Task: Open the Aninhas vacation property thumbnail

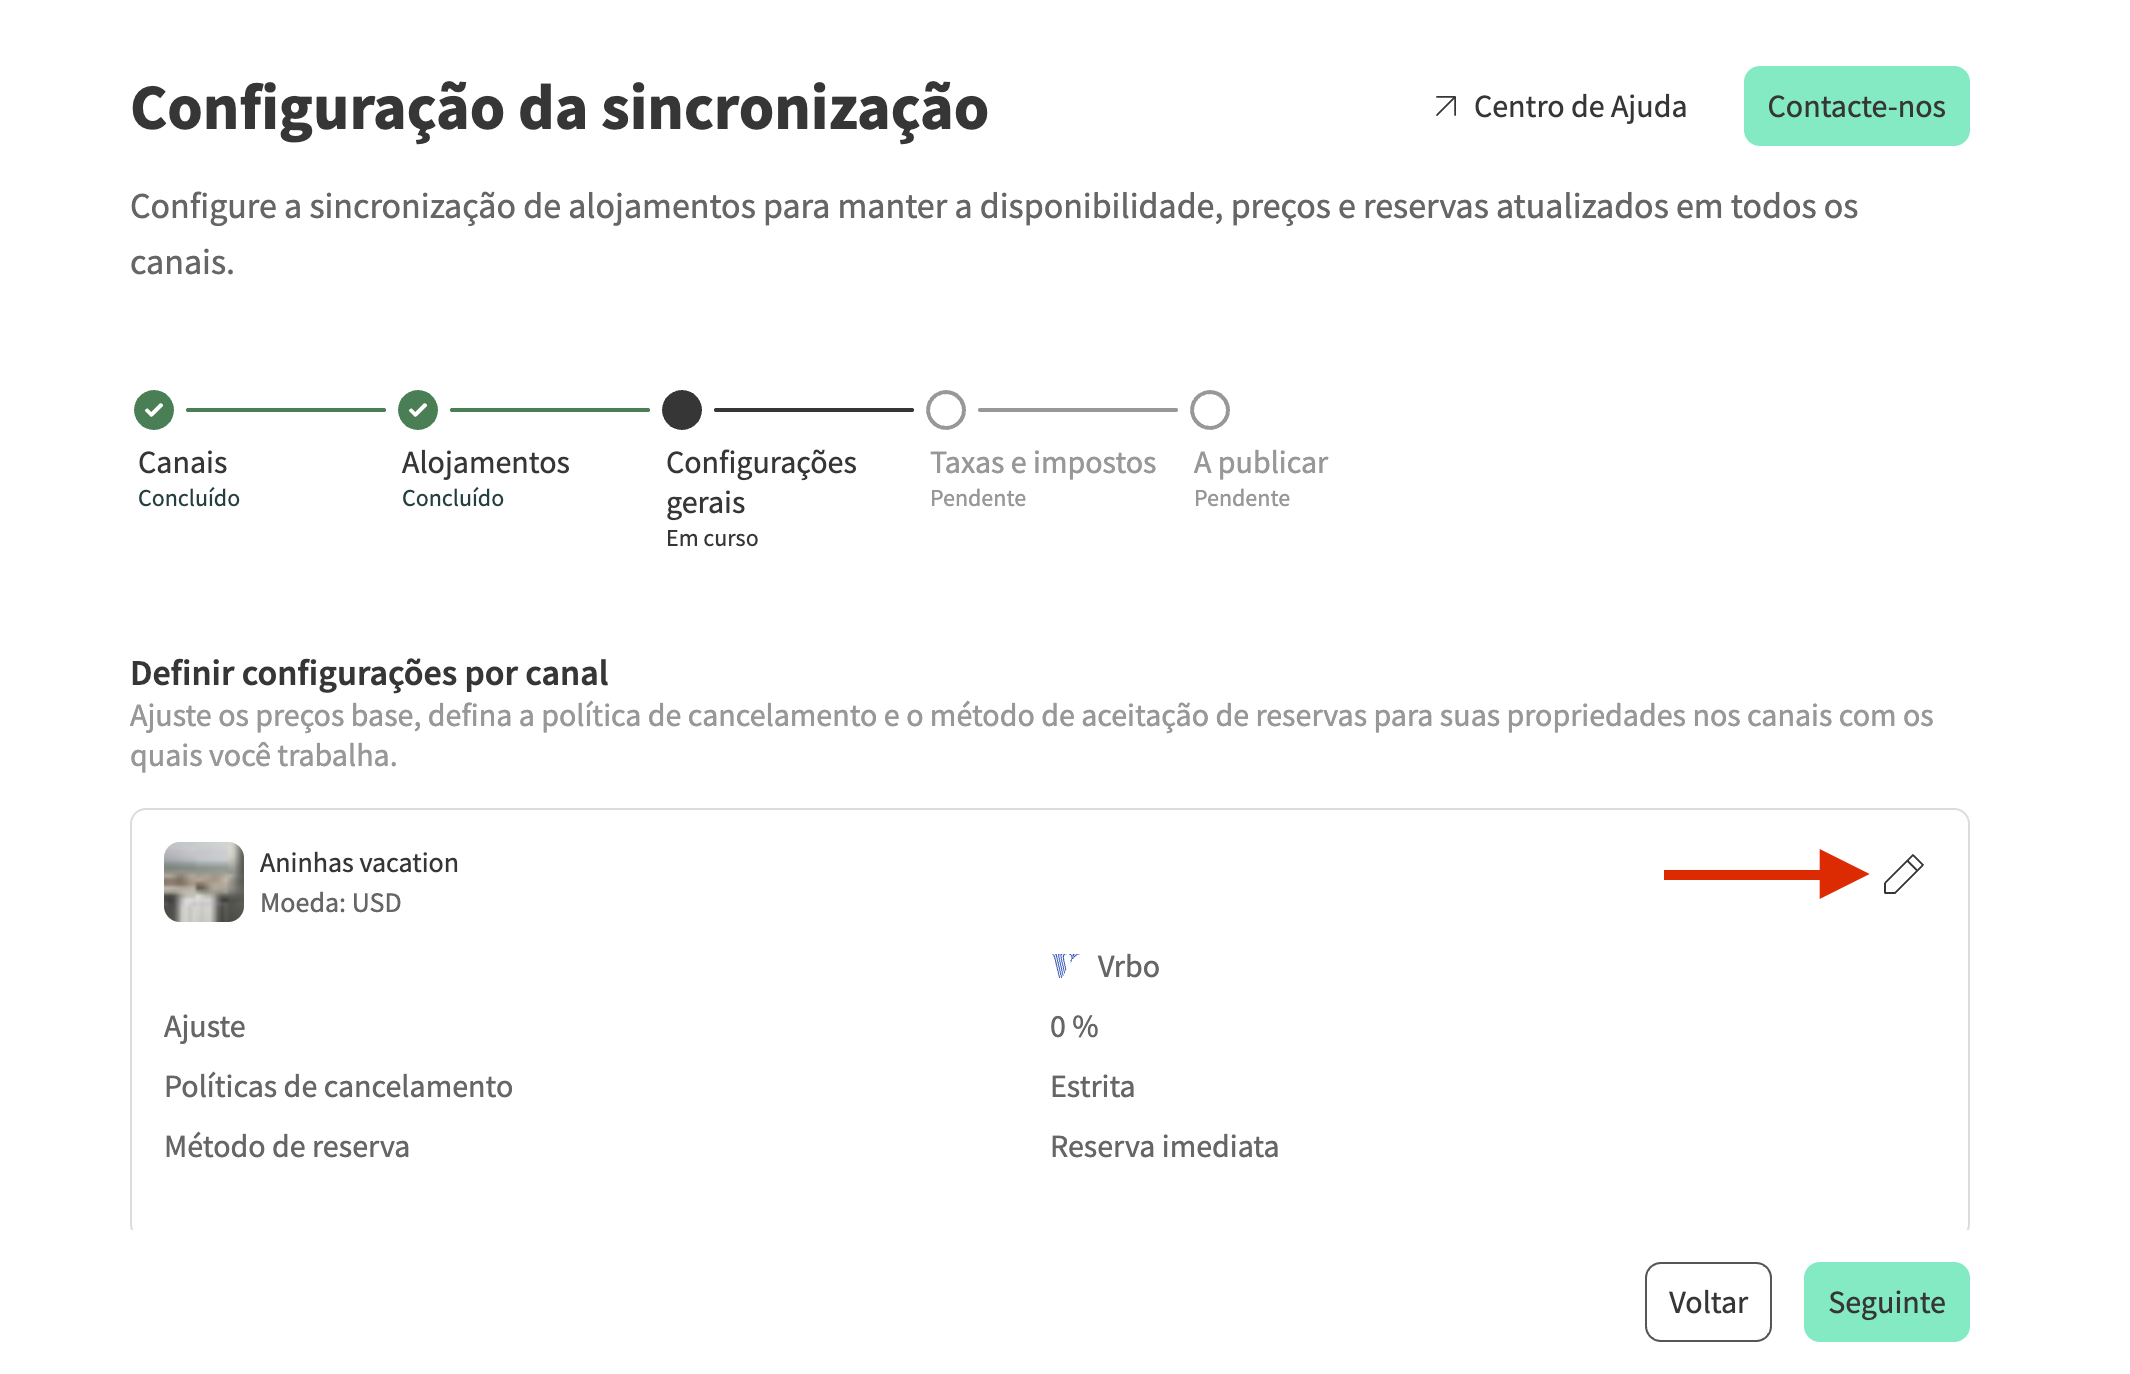Action: pyautogui.click(x=204, y=882)
